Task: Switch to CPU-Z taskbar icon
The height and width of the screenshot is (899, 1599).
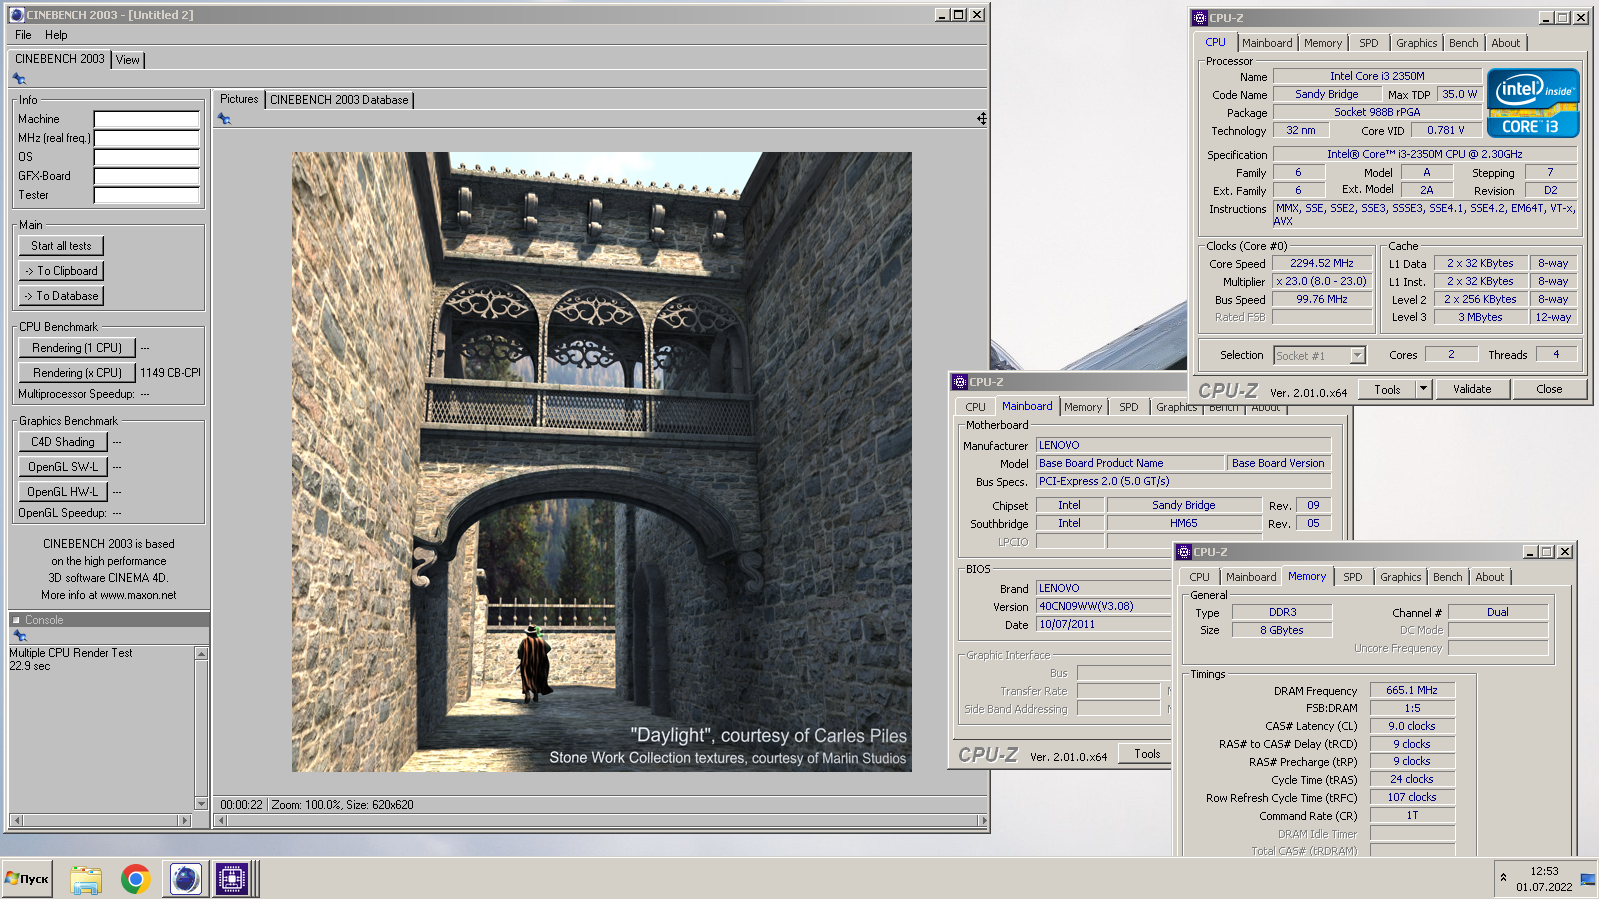Action: [x=232, y=879]
